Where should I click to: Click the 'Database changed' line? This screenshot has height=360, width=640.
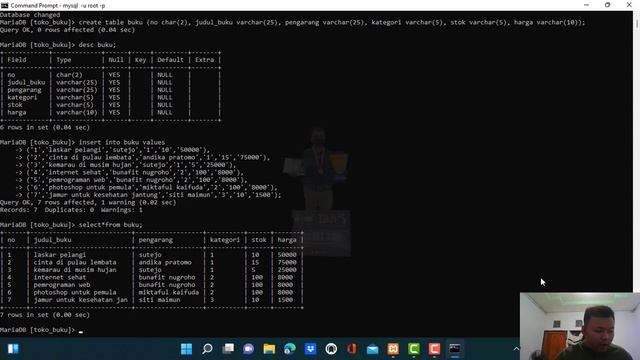click(x=30, y=15)
